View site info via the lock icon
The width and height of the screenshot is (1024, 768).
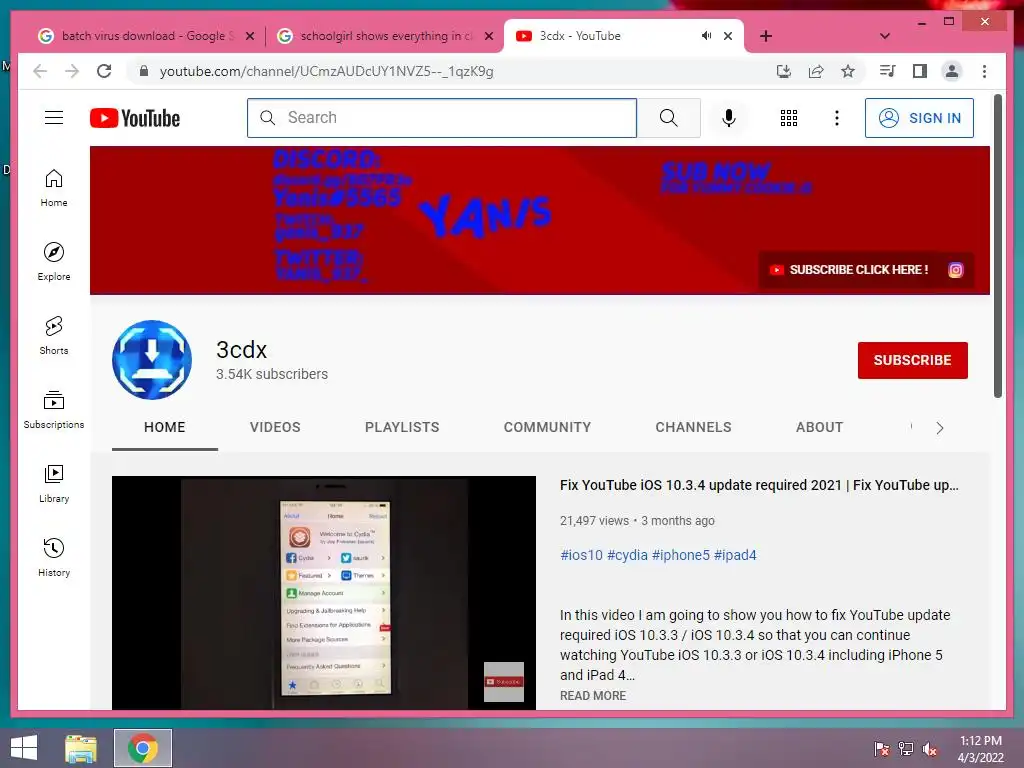(x=144, y=71)
